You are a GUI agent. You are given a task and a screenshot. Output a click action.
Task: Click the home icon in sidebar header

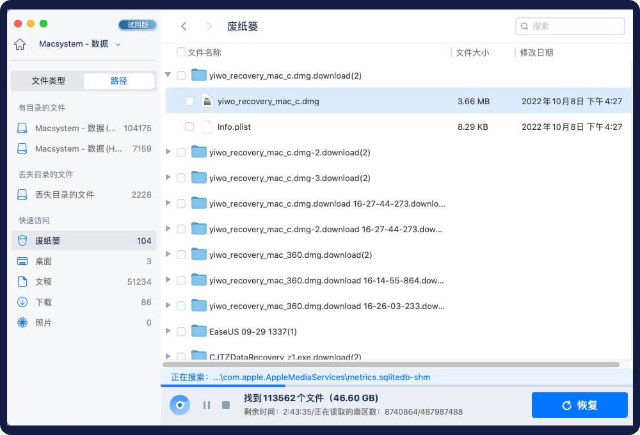pyautogui.click(x=20, y=44)
